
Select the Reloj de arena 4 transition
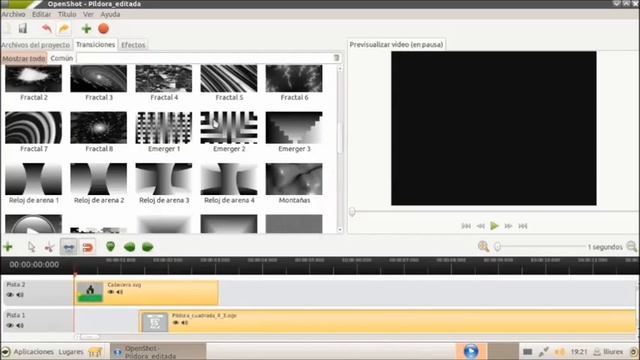(x=229, y=184)
